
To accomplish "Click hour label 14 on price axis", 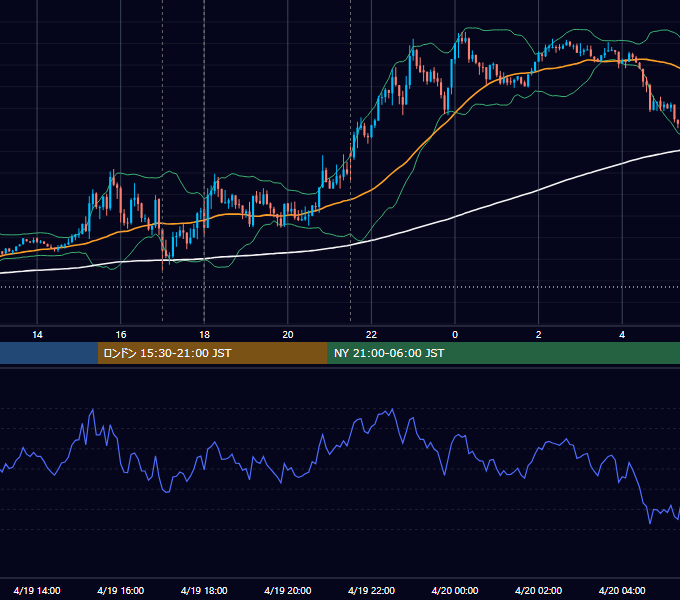I will (37, 334).
